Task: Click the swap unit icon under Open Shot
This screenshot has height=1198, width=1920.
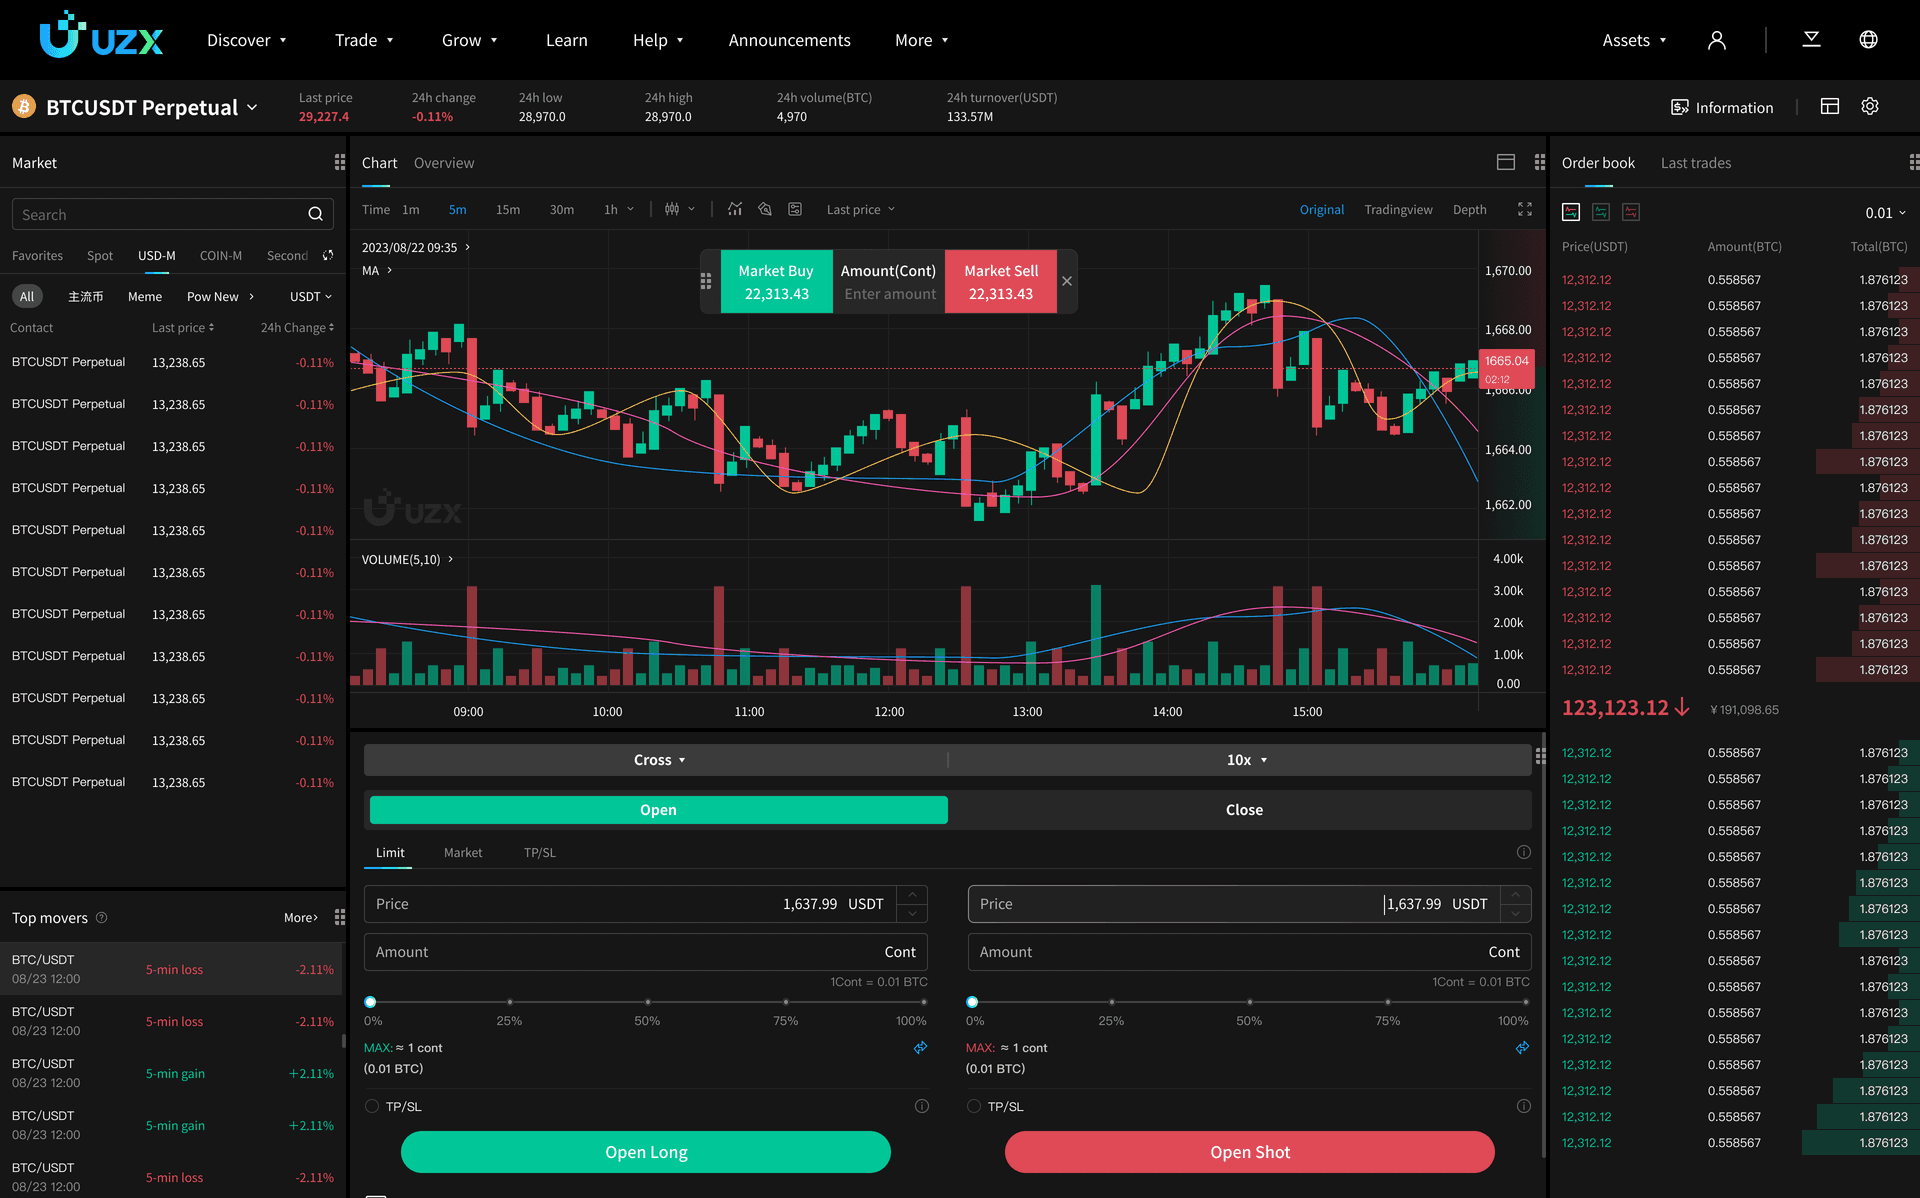Action: click(1522, 1047)
